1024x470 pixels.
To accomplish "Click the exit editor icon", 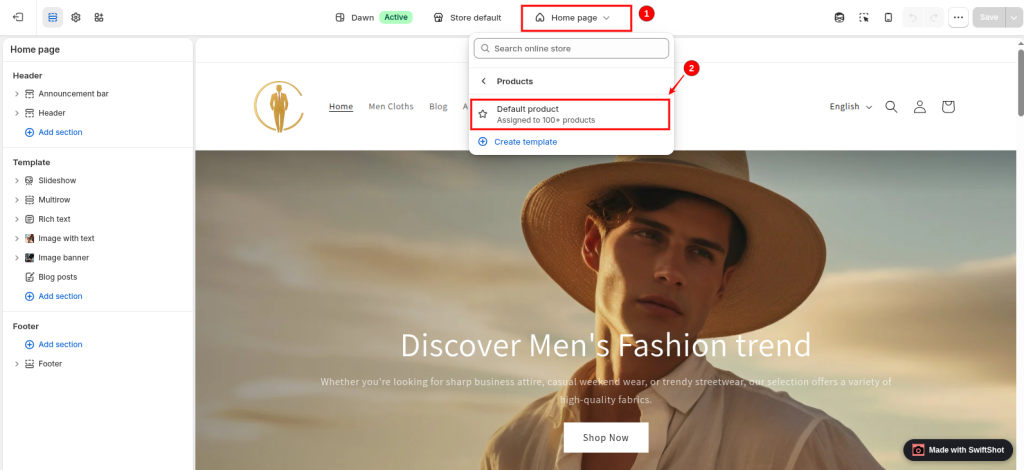I will (x=18, y=18).
